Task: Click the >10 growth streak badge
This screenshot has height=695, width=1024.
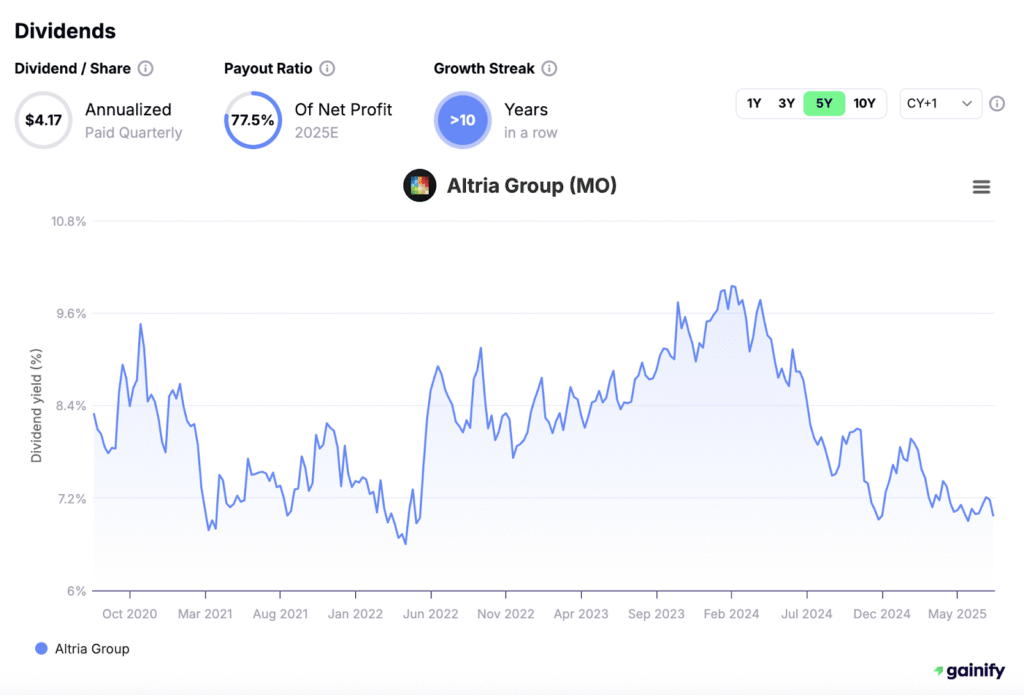Action: [x=462, y=120]
